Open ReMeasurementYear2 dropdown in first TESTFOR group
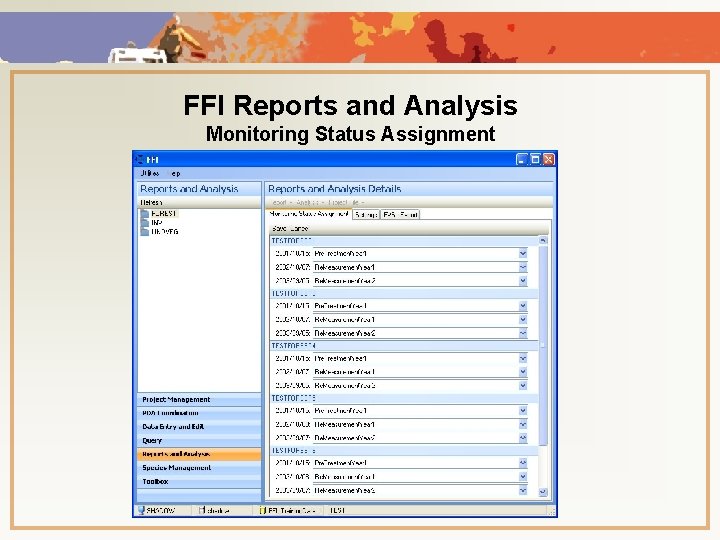 tap(523, 281)
